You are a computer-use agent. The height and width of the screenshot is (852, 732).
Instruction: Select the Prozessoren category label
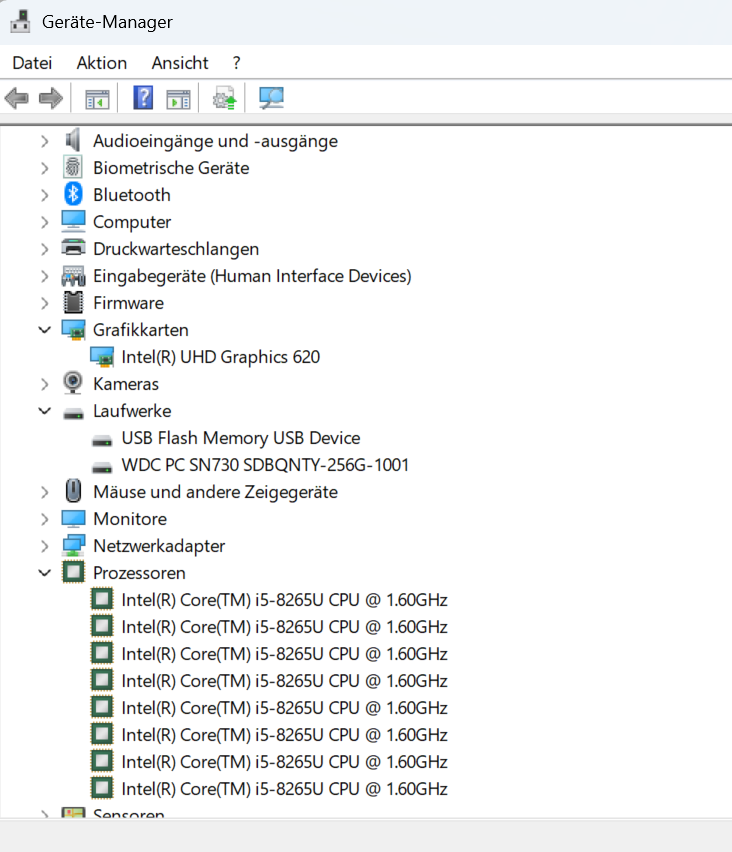coord(139,573)
